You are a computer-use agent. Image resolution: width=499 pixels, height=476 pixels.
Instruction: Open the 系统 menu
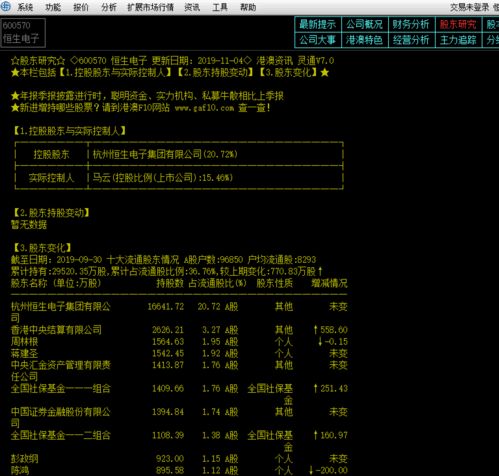point(25,7)
